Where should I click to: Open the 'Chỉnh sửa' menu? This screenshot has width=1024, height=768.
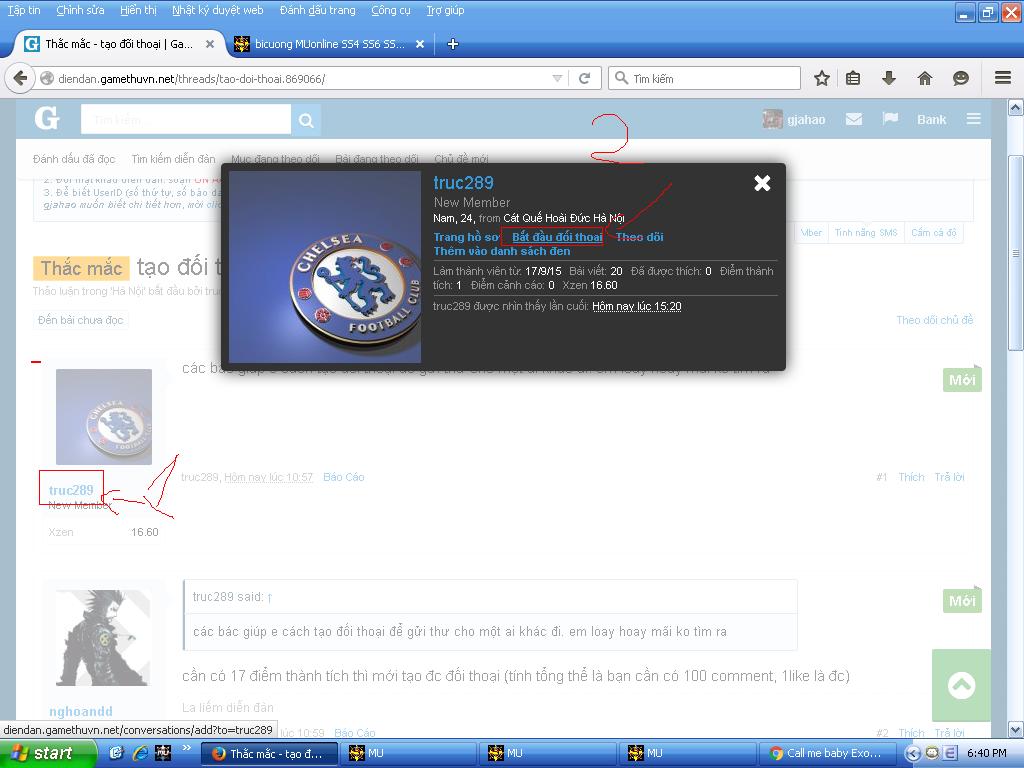coord(80,10)
